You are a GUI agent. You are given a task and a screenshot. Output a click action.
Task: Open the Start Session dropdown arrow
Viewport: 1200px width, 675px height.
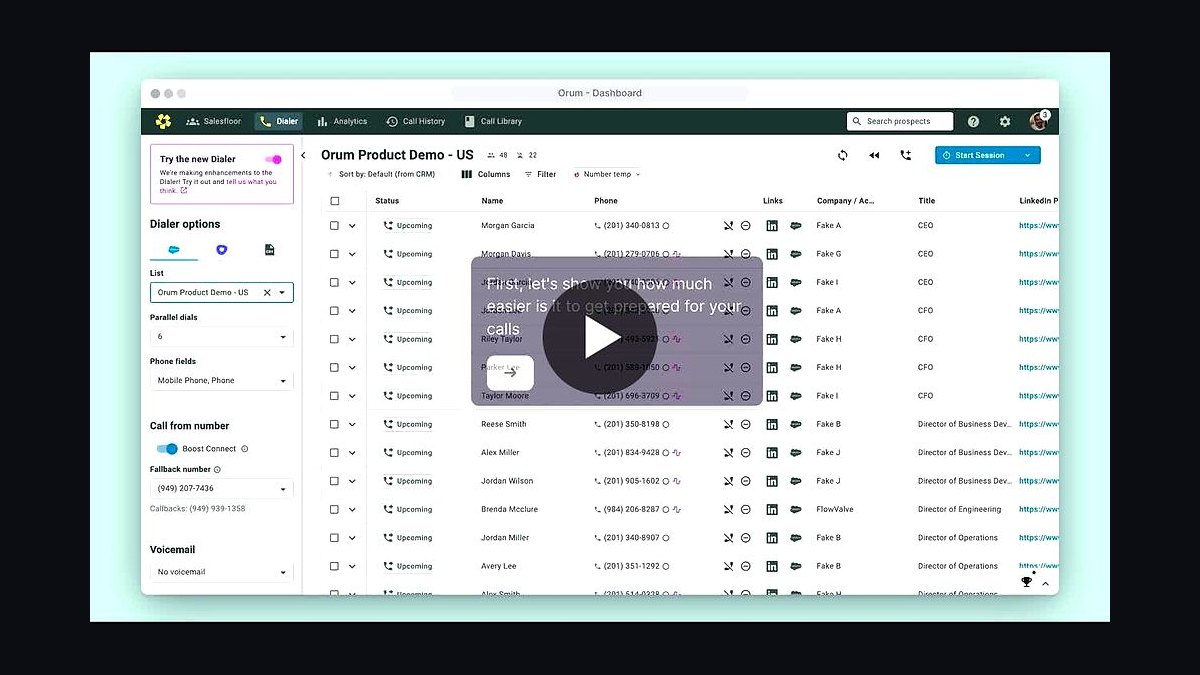(1027, 155)
